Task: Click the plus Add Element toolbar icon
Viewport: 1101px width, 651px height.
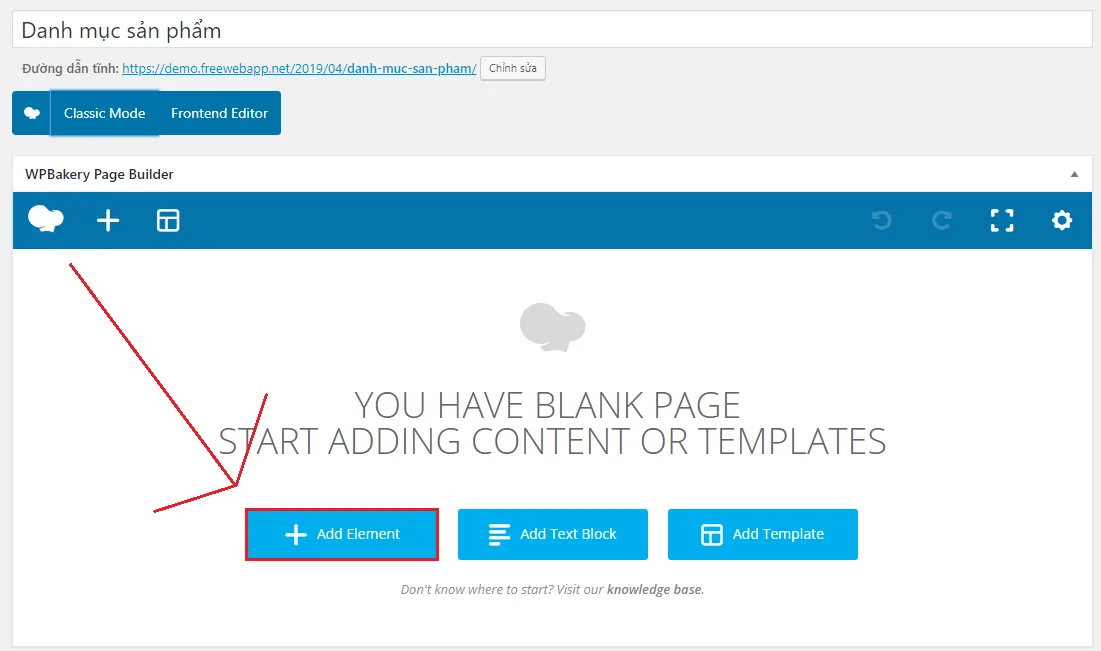Action: point(107,221)
